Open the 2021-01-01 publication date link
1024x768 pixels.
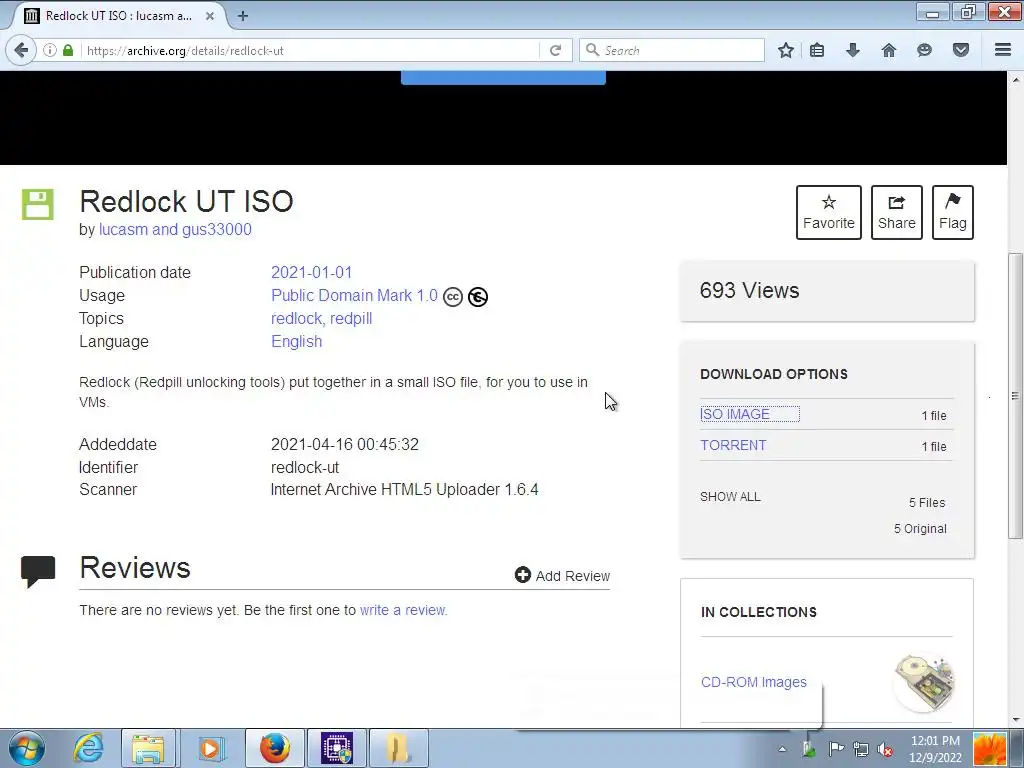(x=312, y=272)
